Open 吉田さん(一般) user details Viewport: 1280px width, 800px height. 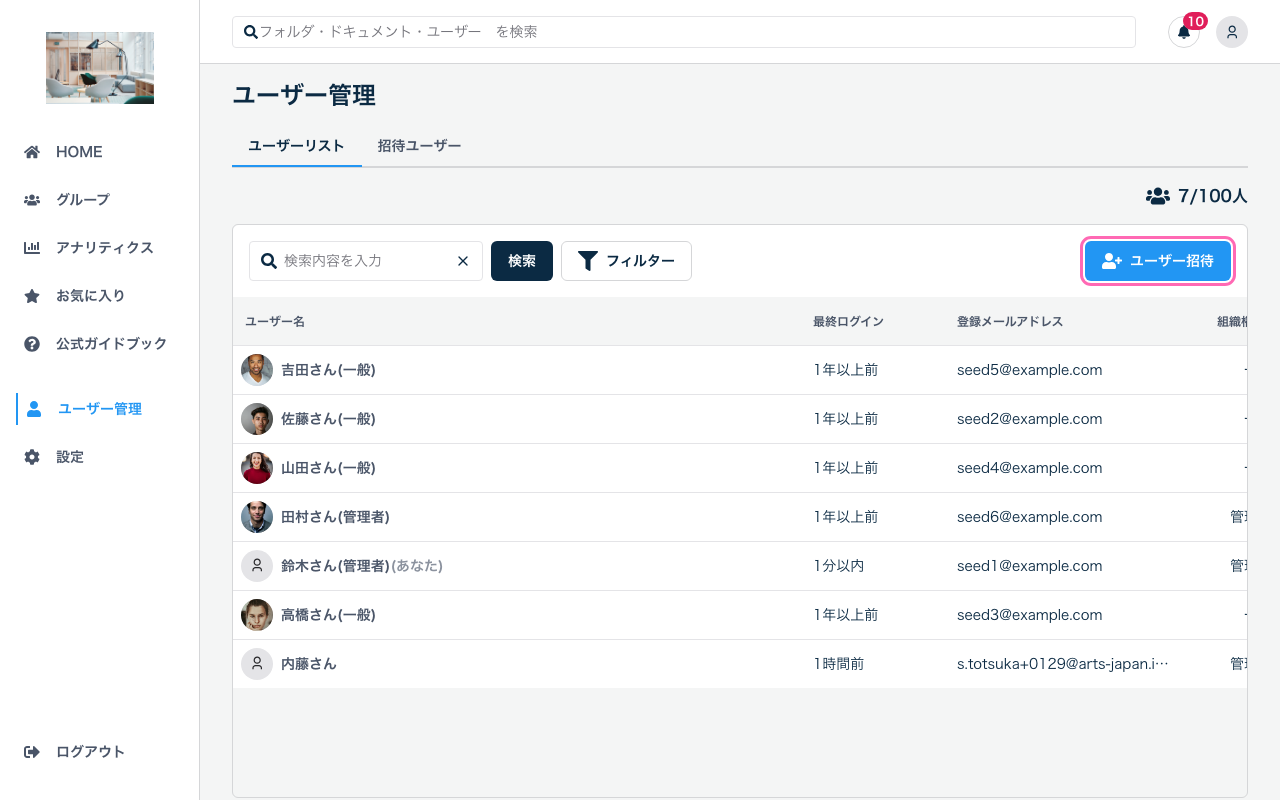tap(326, 369)
